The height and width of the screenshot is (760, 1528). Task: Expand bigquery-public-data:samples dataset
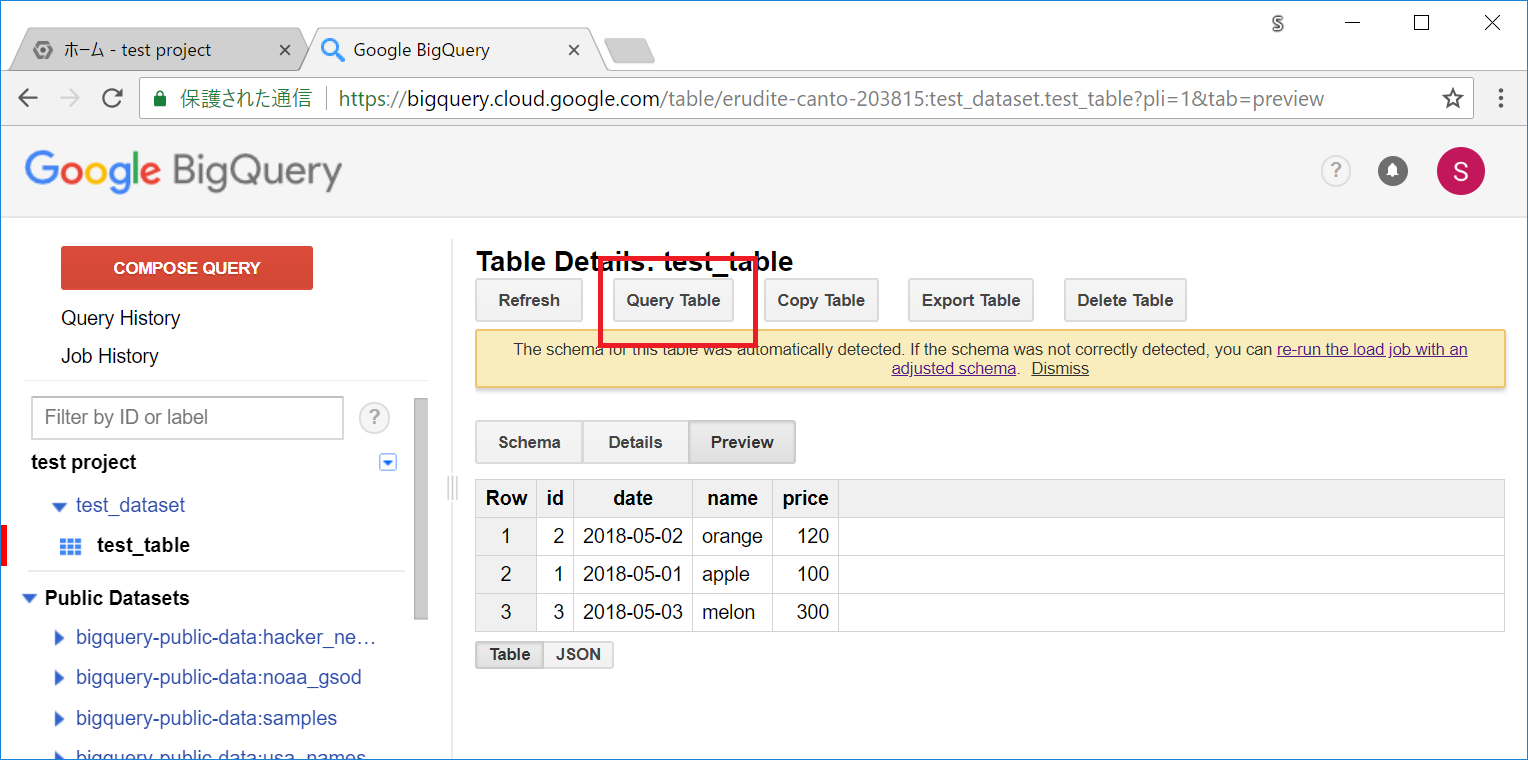pos(59,719)
